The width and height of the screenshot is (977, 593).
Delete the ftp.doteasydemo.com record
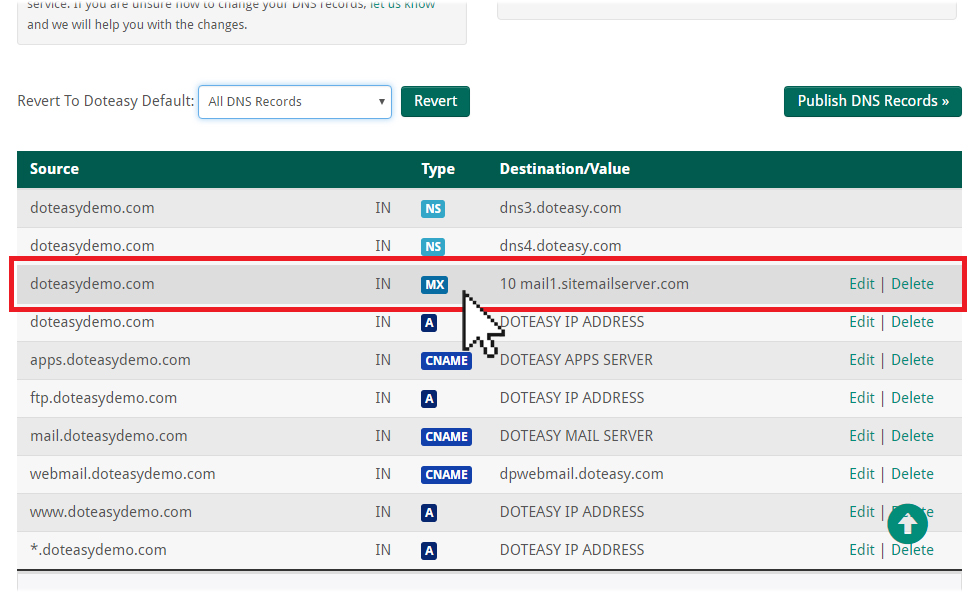pos(912,398)
